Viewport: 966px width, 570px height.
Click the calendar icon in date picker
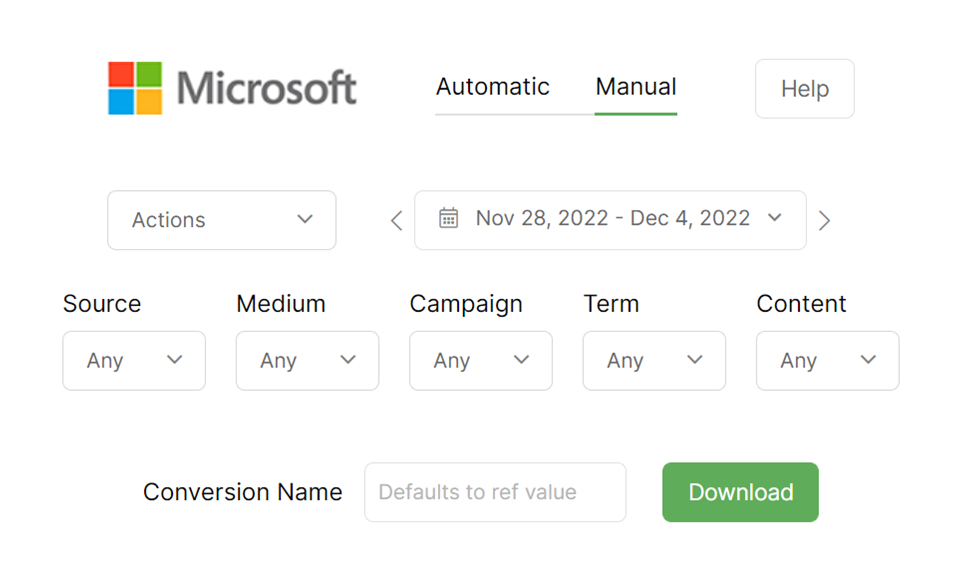(449, 219)
